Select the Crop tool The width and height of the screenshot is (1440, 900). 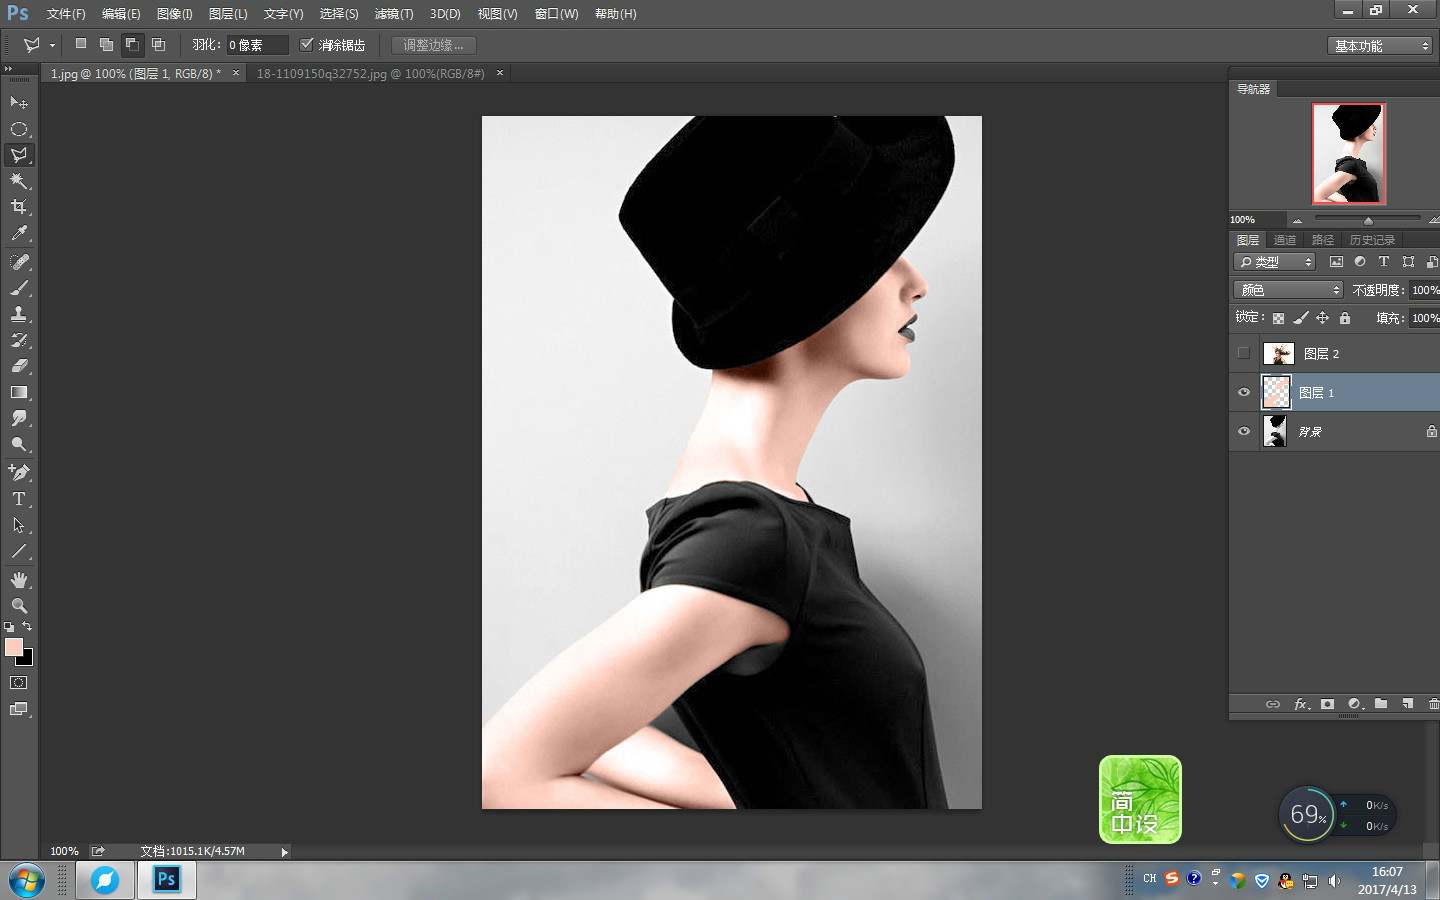coord(19,207)
